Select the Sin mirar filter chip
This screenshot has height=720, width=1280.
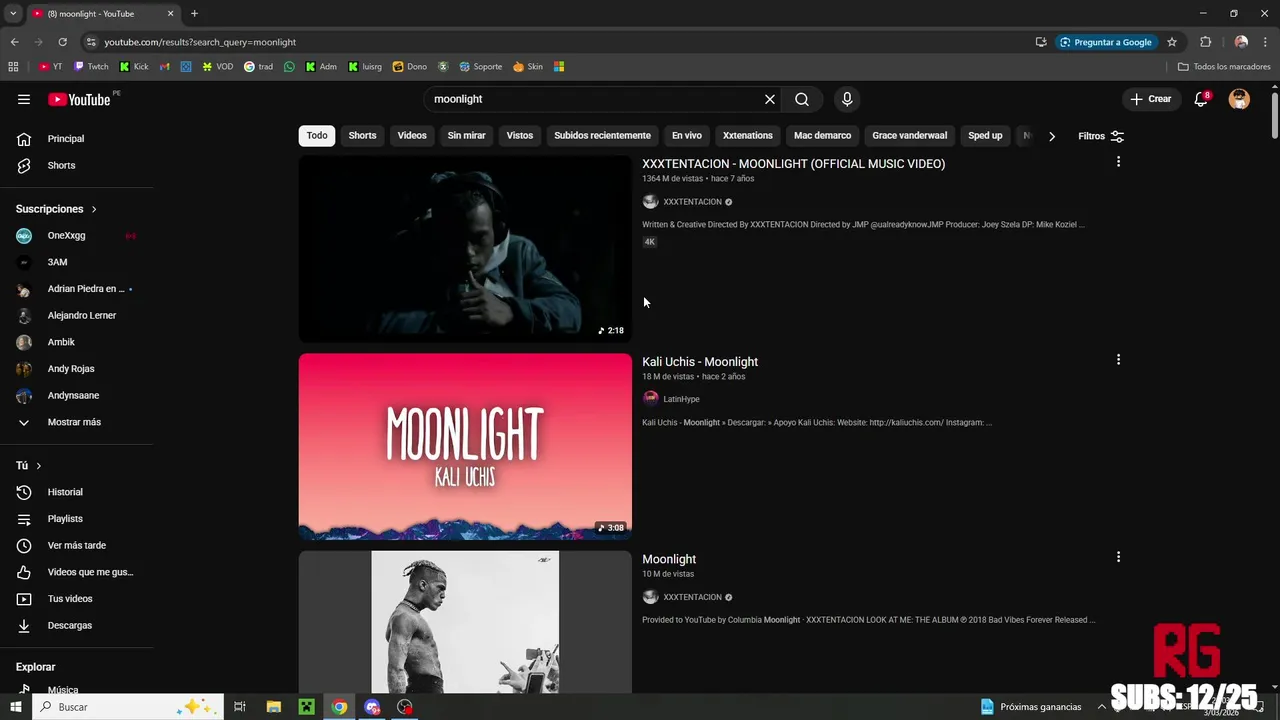467,136
